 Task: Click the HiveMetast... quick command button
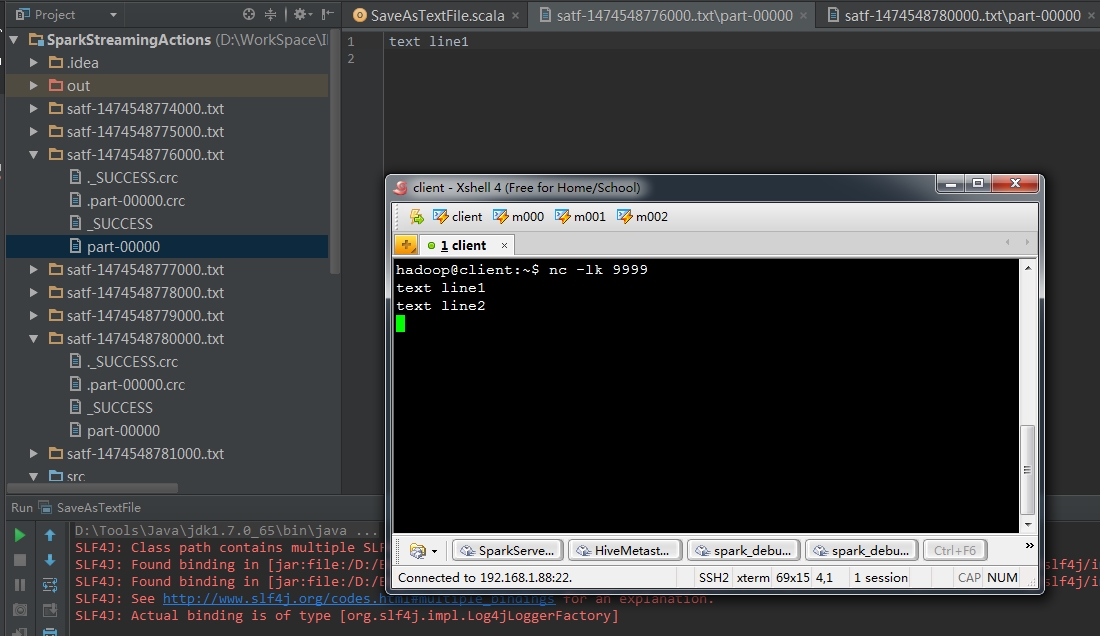coord(624,550)
